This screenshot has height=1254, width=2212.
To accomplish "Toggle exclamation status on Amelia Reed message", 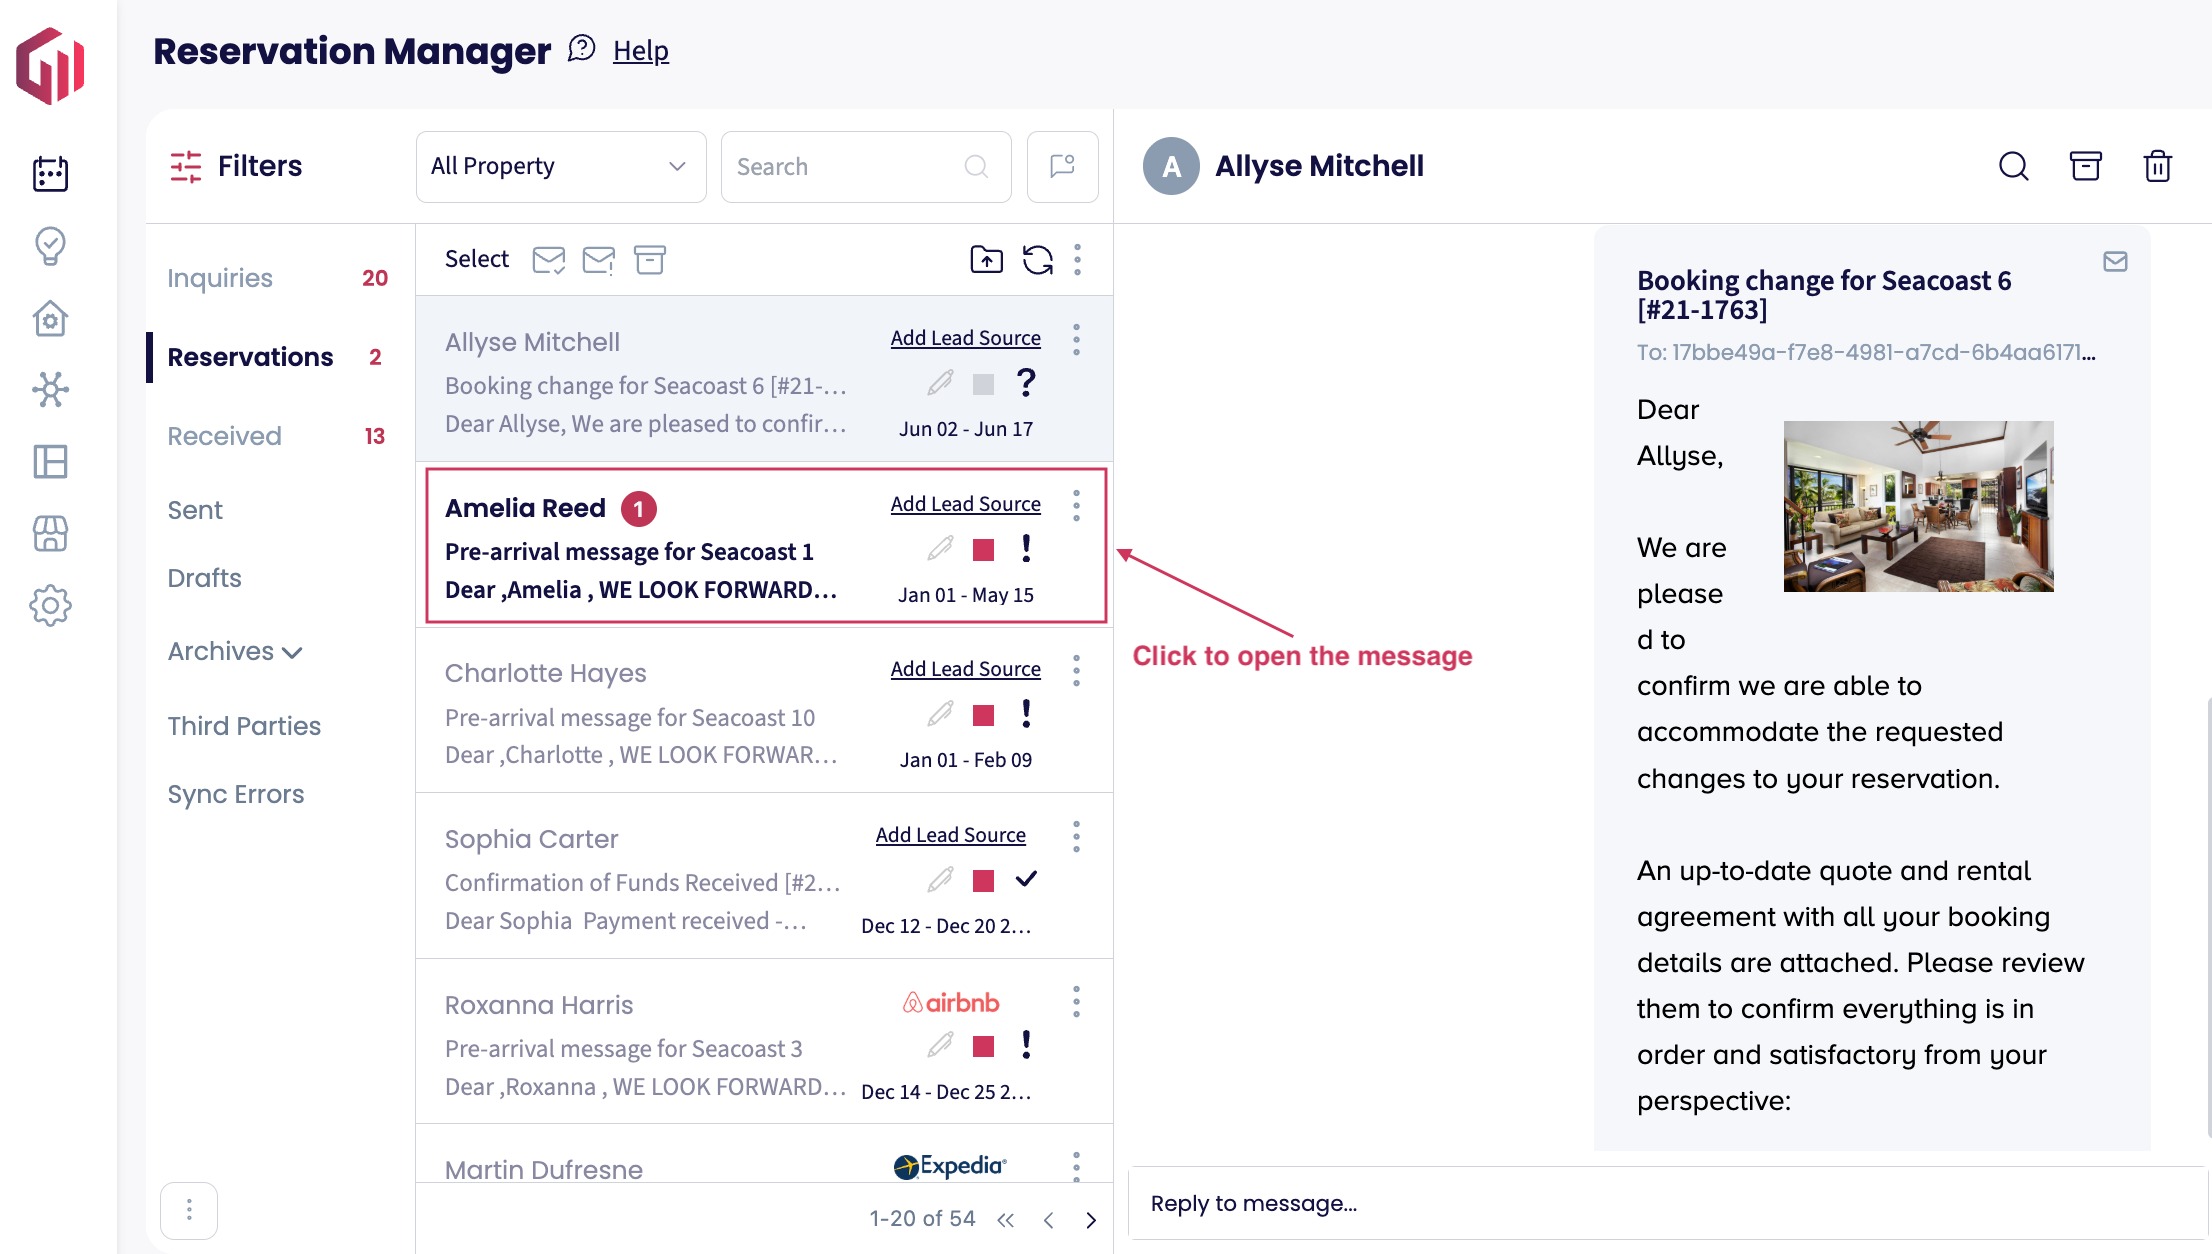I will coord(1026,548).
